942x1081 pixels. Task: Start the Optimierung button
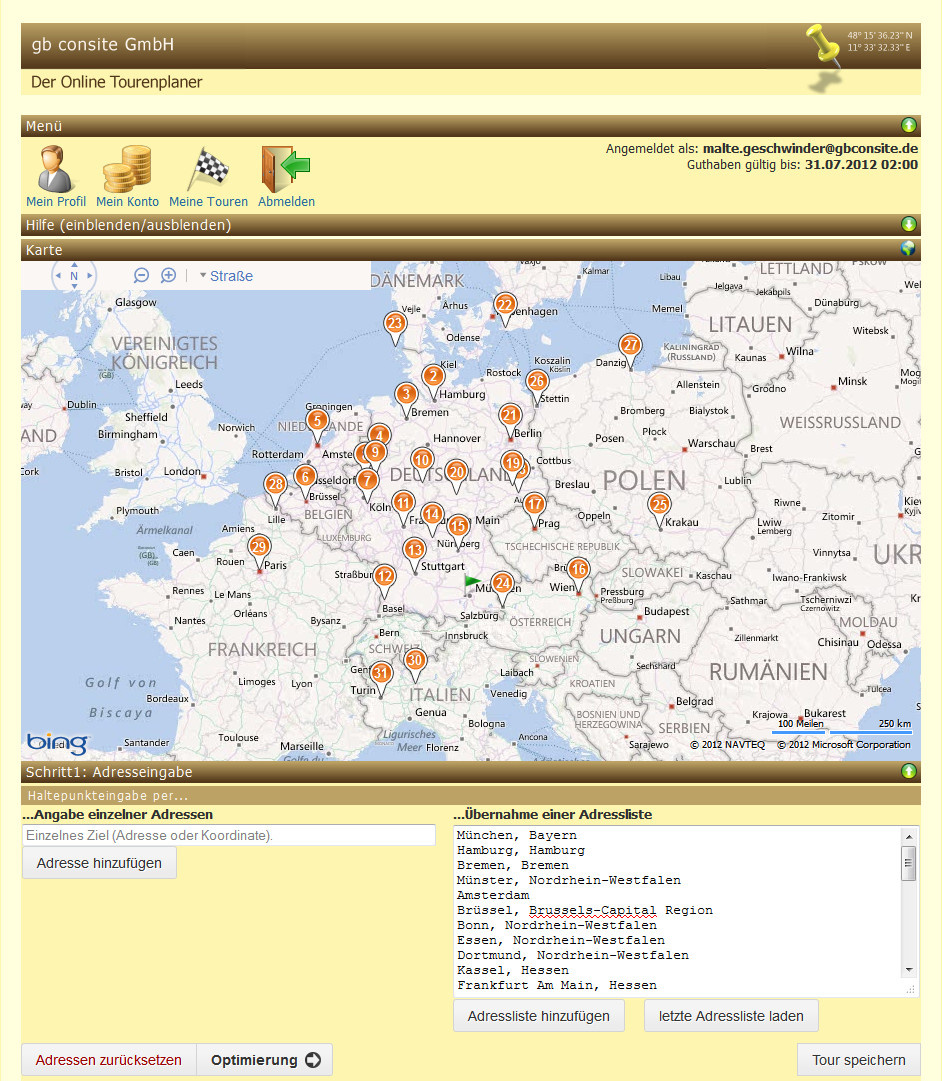[x=265, y=1060]
